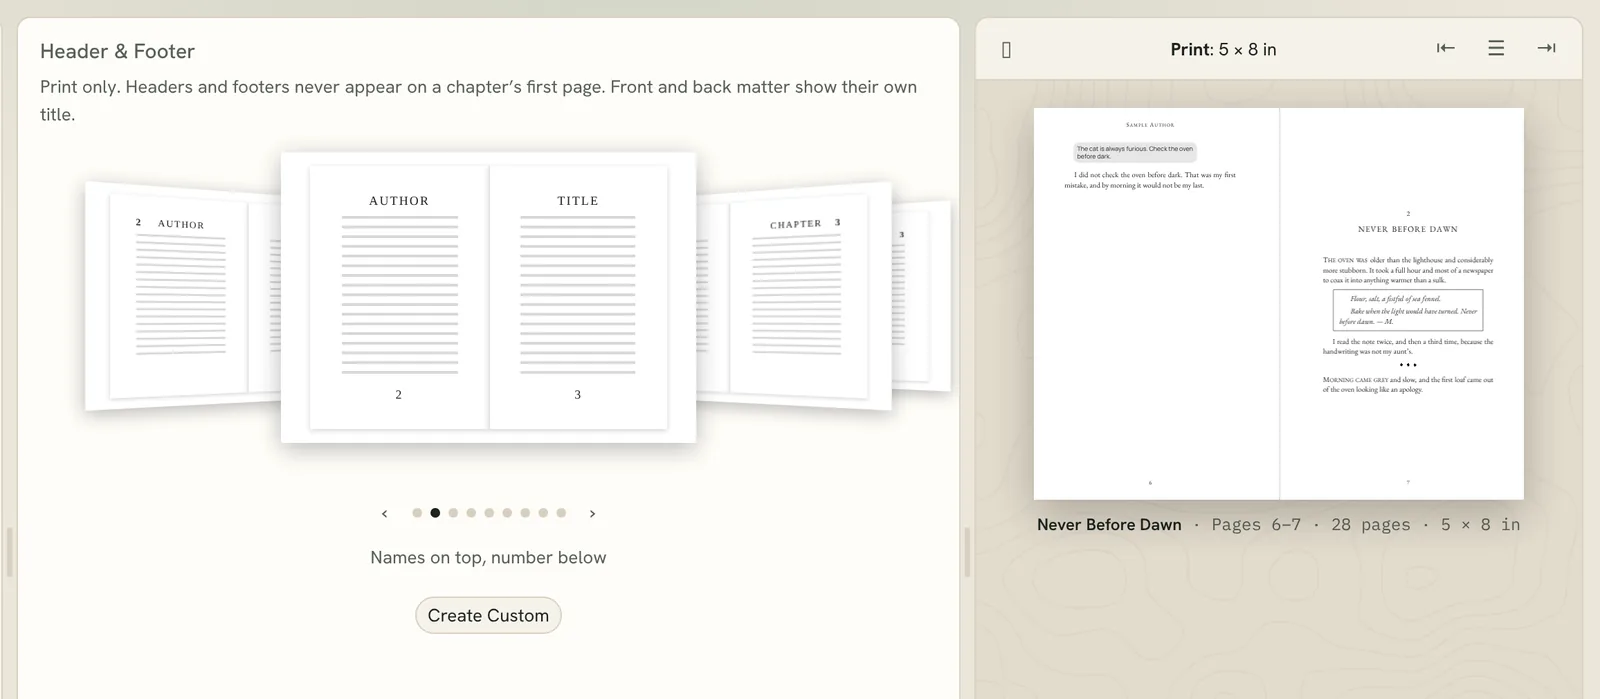Jump to the last page of the preview
The height and width of the screenshot is (699, 1600).
click(x=1546, y=48)
